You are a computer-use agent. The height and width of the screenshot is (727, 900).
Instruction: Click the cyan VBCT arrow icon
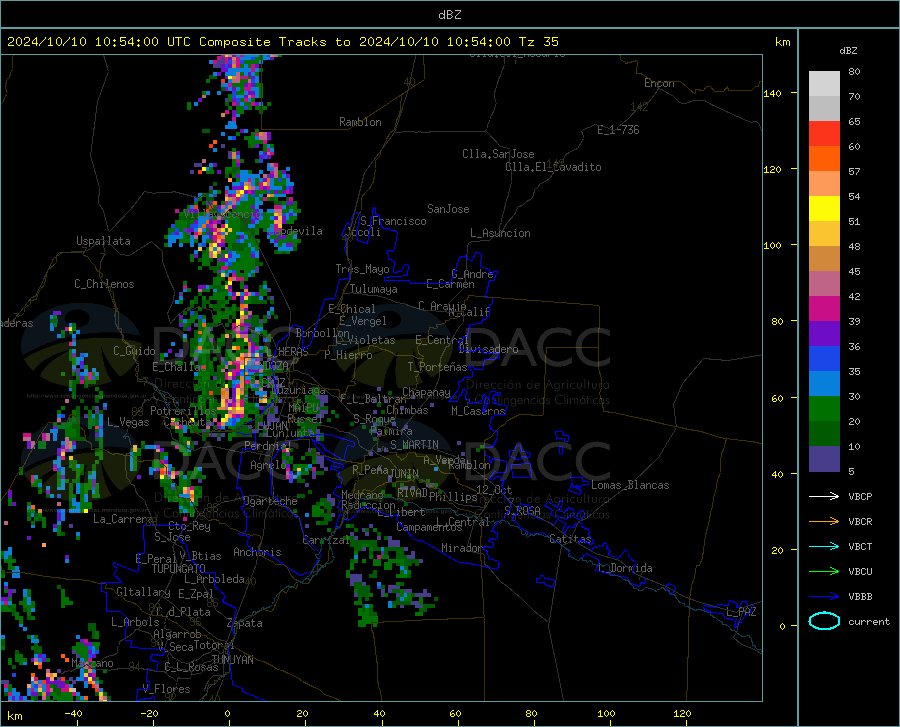[x=824, y=546]
